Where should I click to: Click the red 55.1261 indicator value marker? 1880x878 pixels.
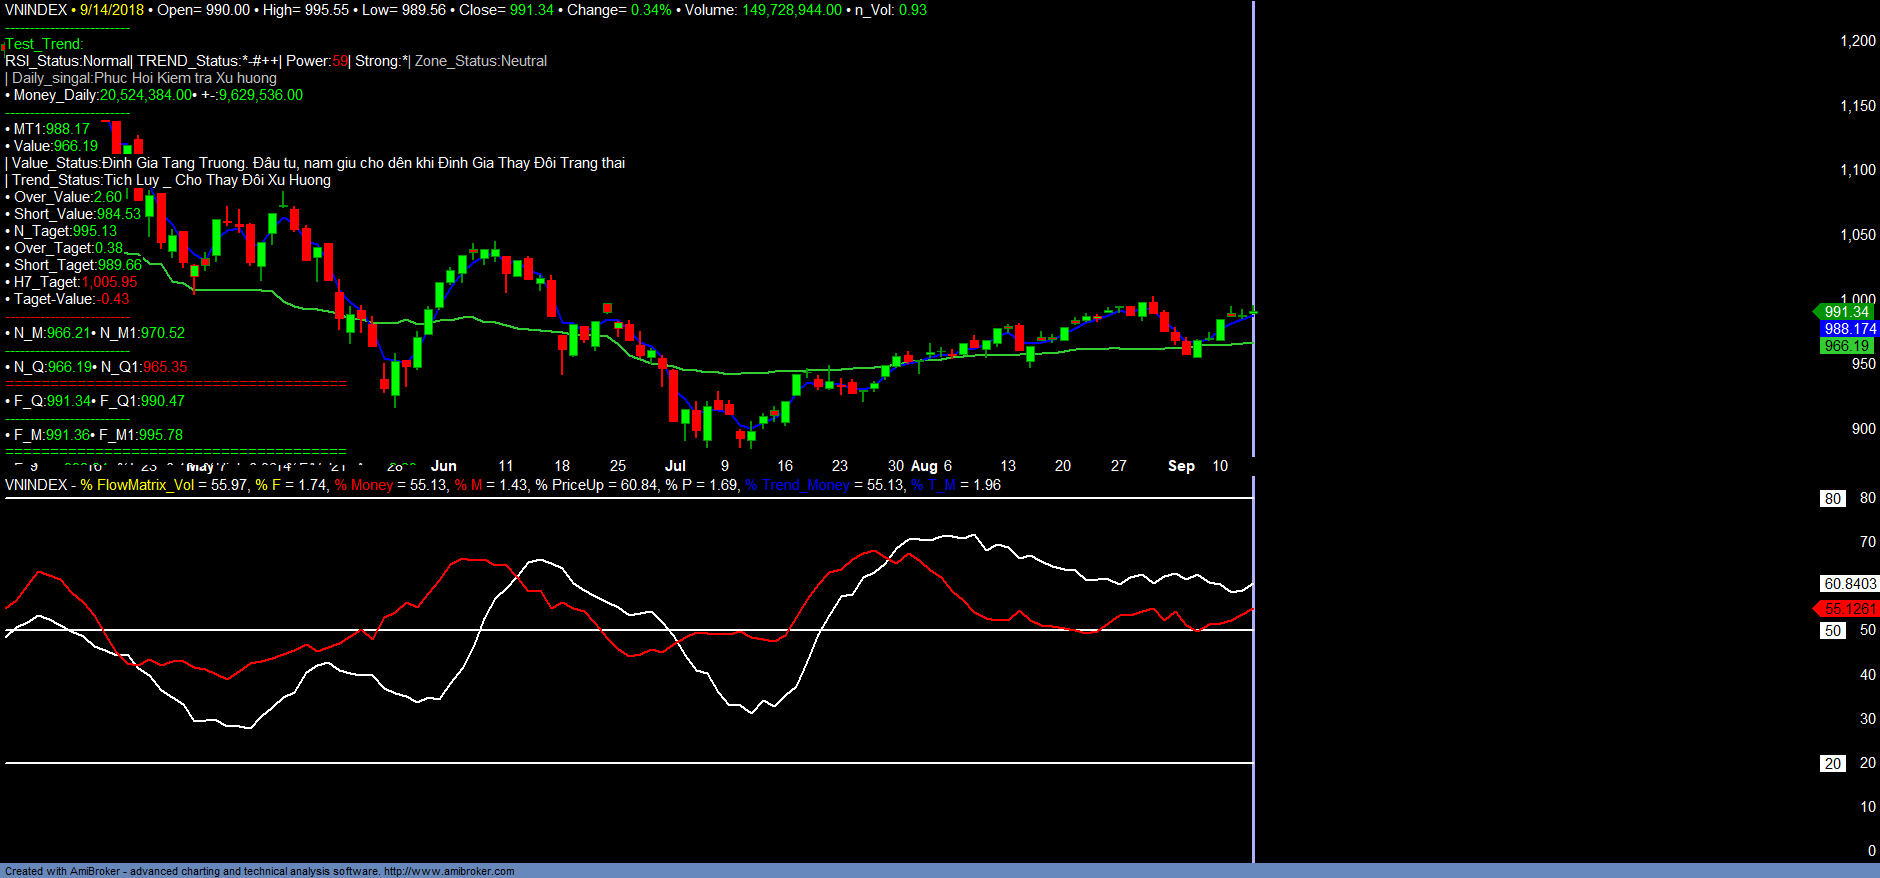point(1849,609)
